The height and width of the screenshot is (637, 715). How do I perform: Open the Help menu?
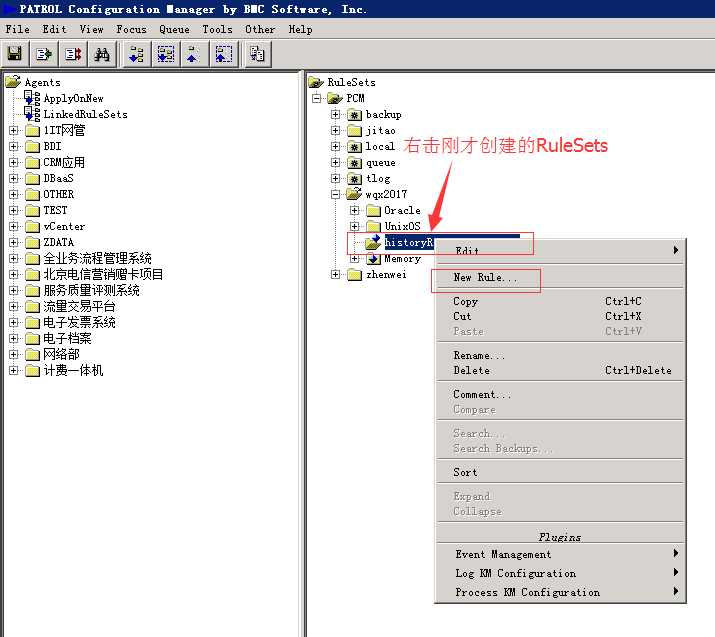pyautogui.click(x=301, y=29)
